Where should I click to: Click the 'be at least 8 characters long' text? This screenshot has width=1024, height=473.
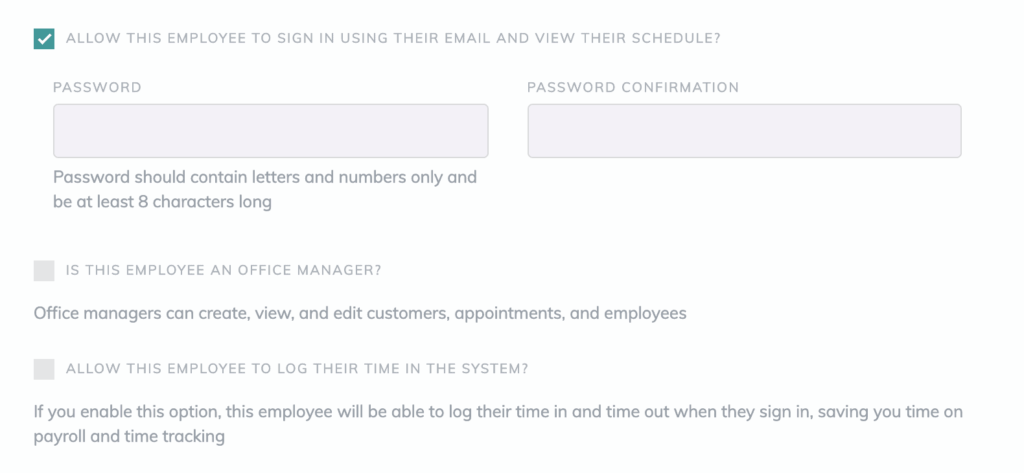163,202
